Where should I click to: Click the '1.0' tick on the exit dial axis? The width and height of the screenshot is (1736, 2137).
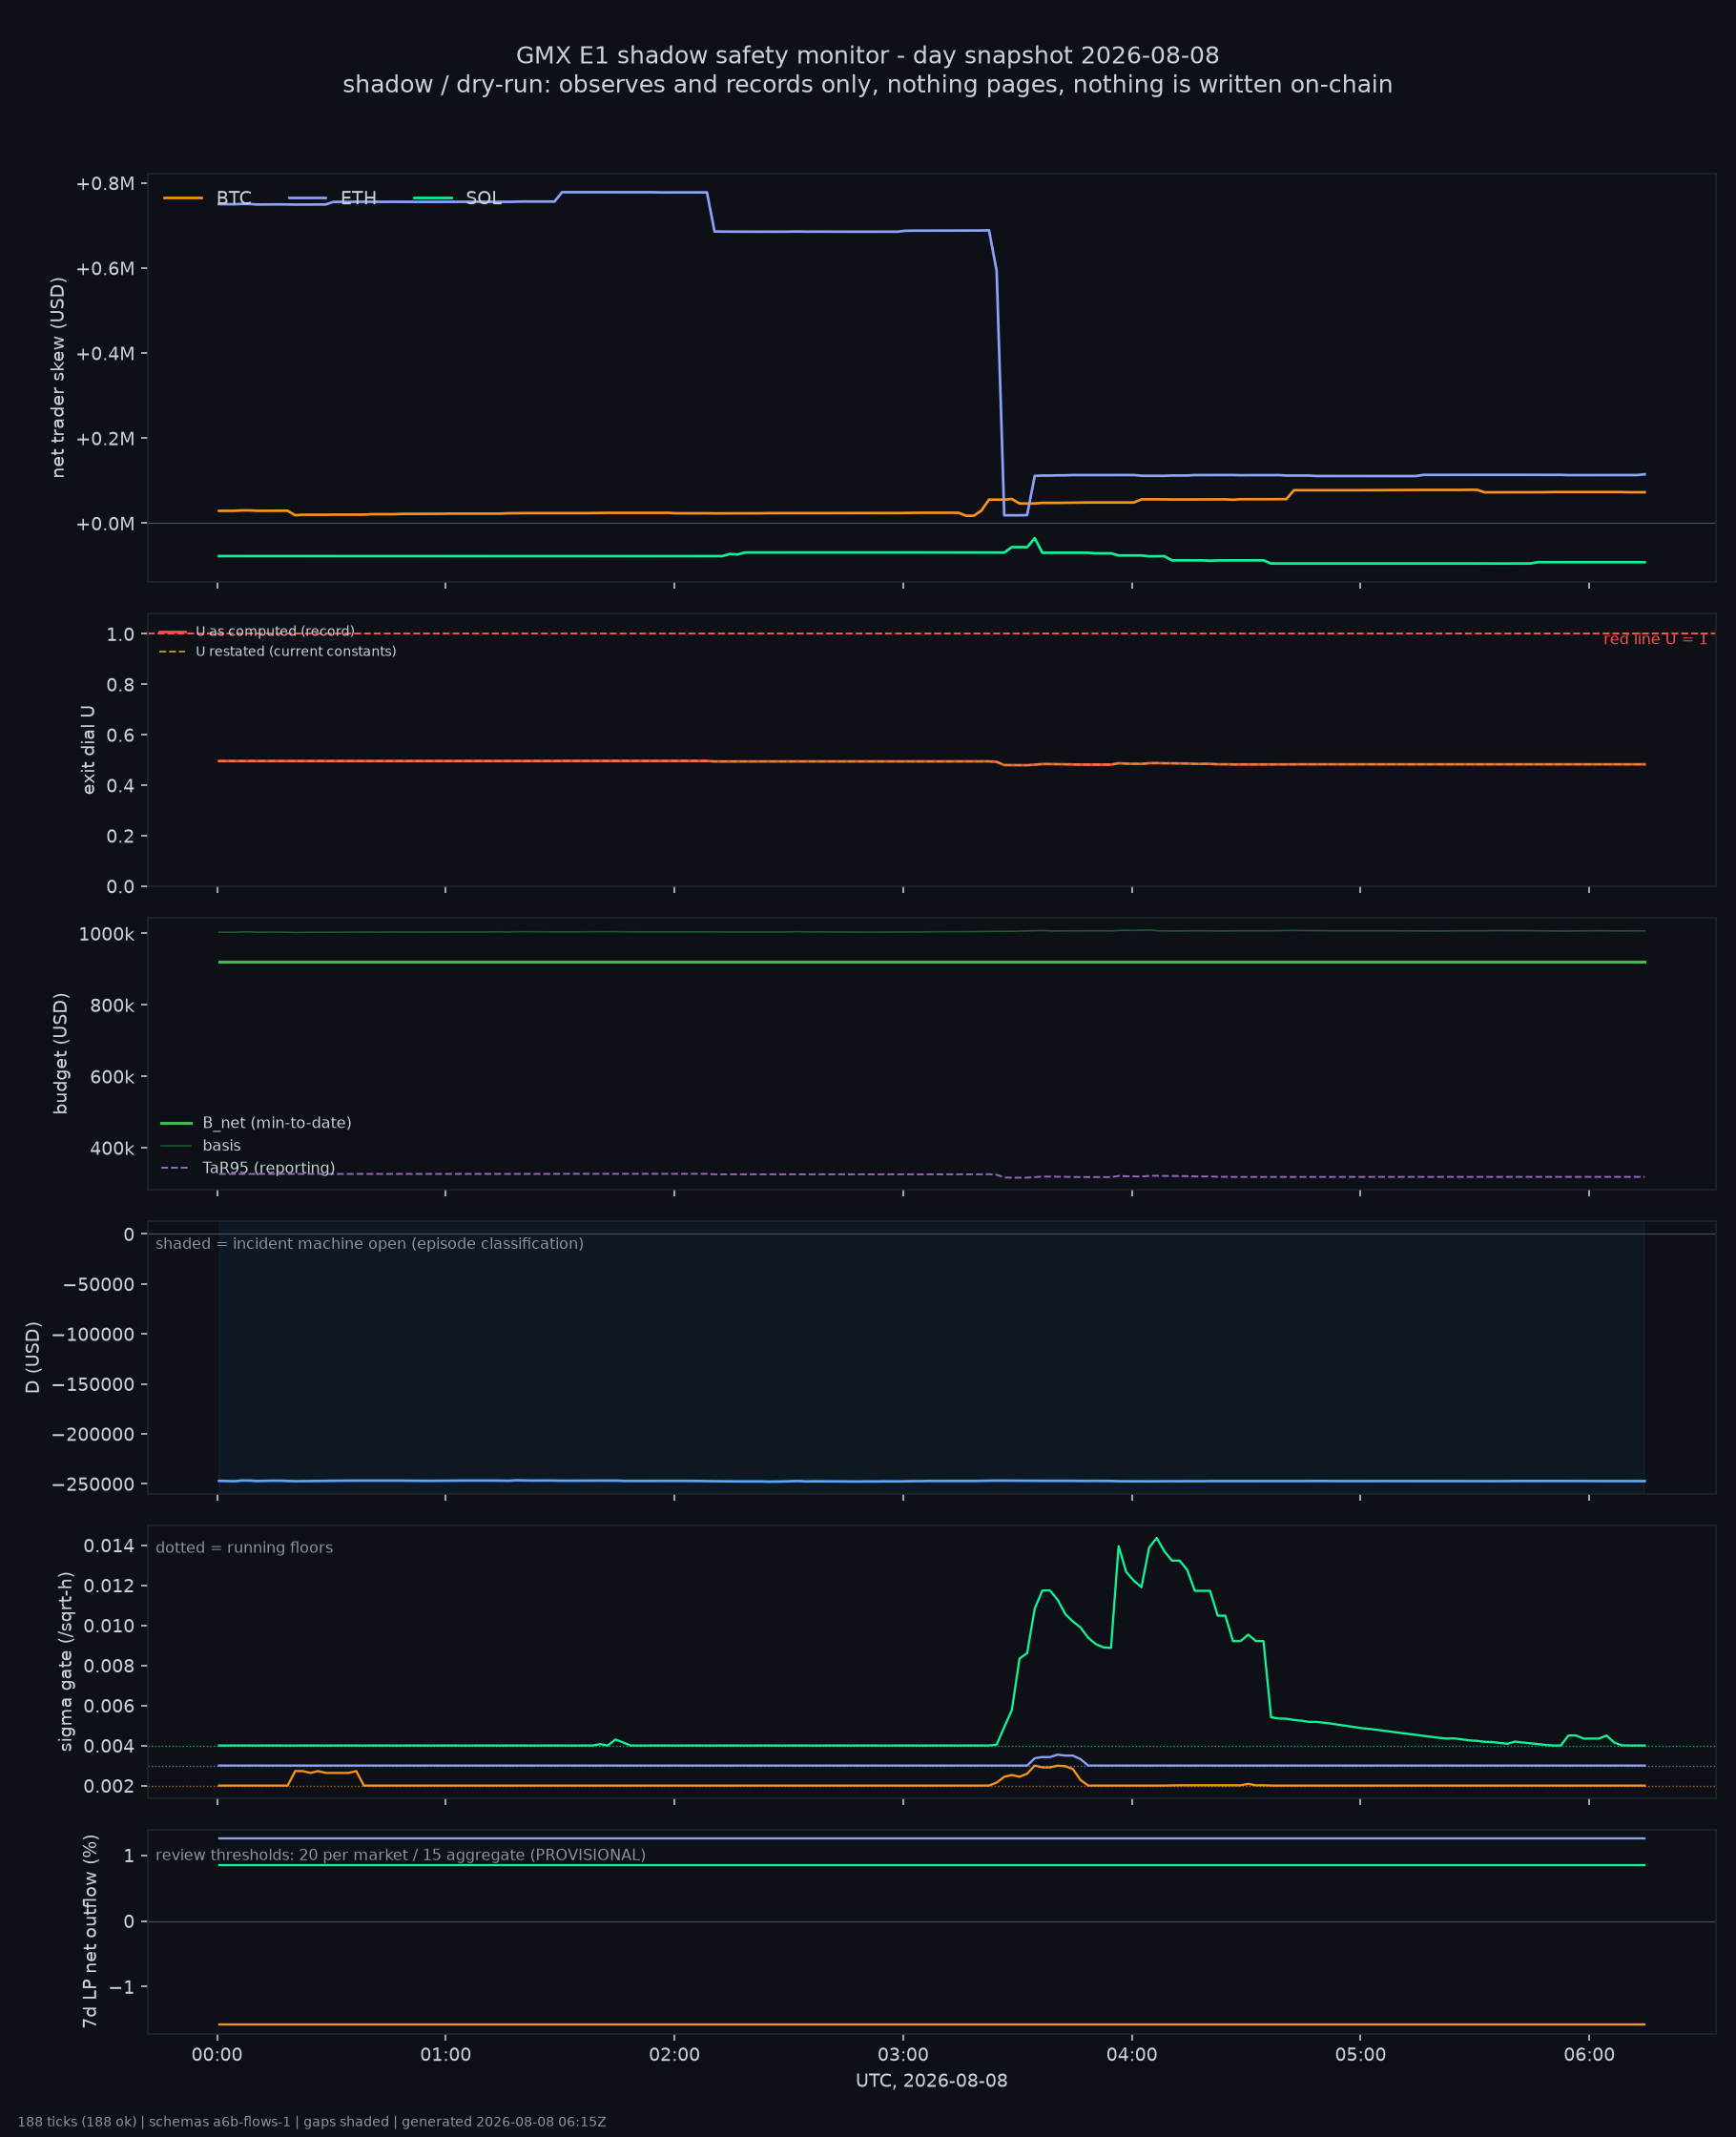click(121, 634)
